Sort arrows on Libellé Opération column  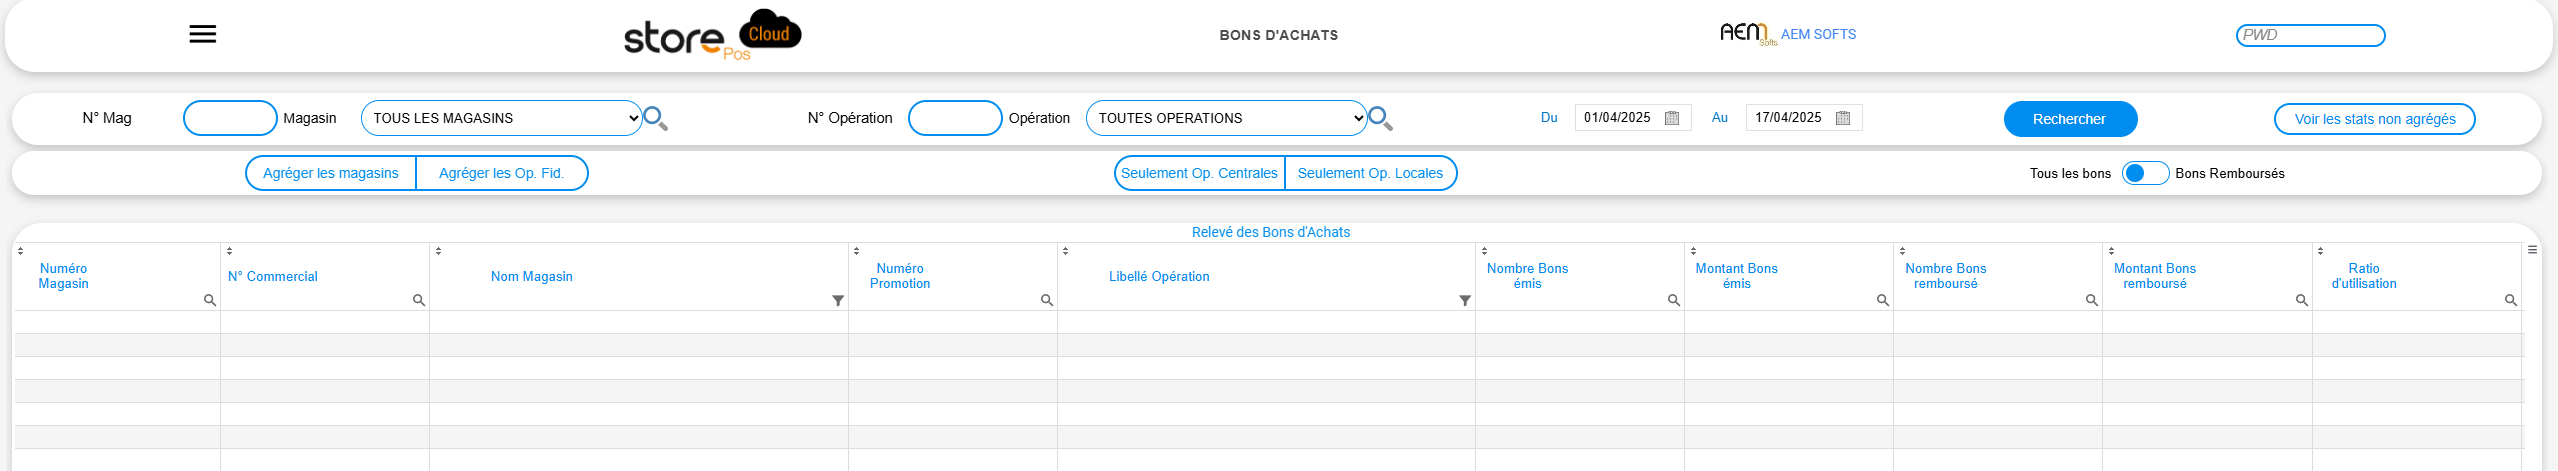point(1065,251)
